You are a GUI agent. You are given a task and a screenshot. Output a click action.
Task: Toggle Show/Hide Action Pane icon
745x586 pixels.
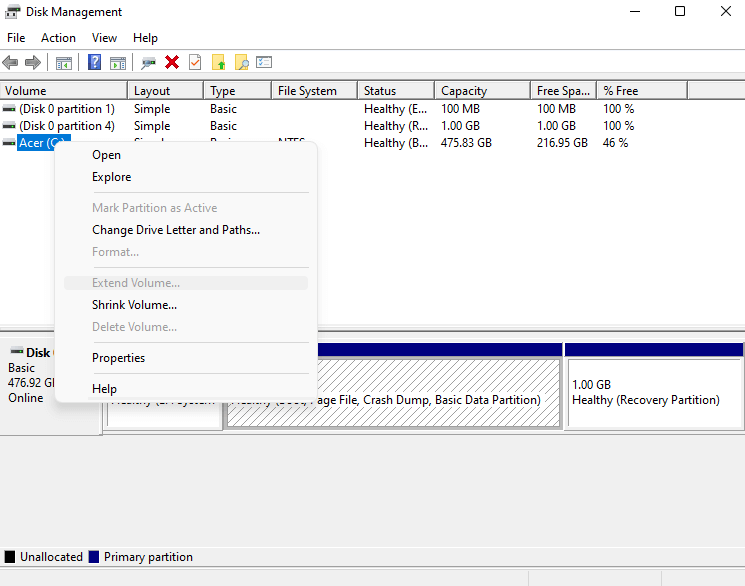118,63
